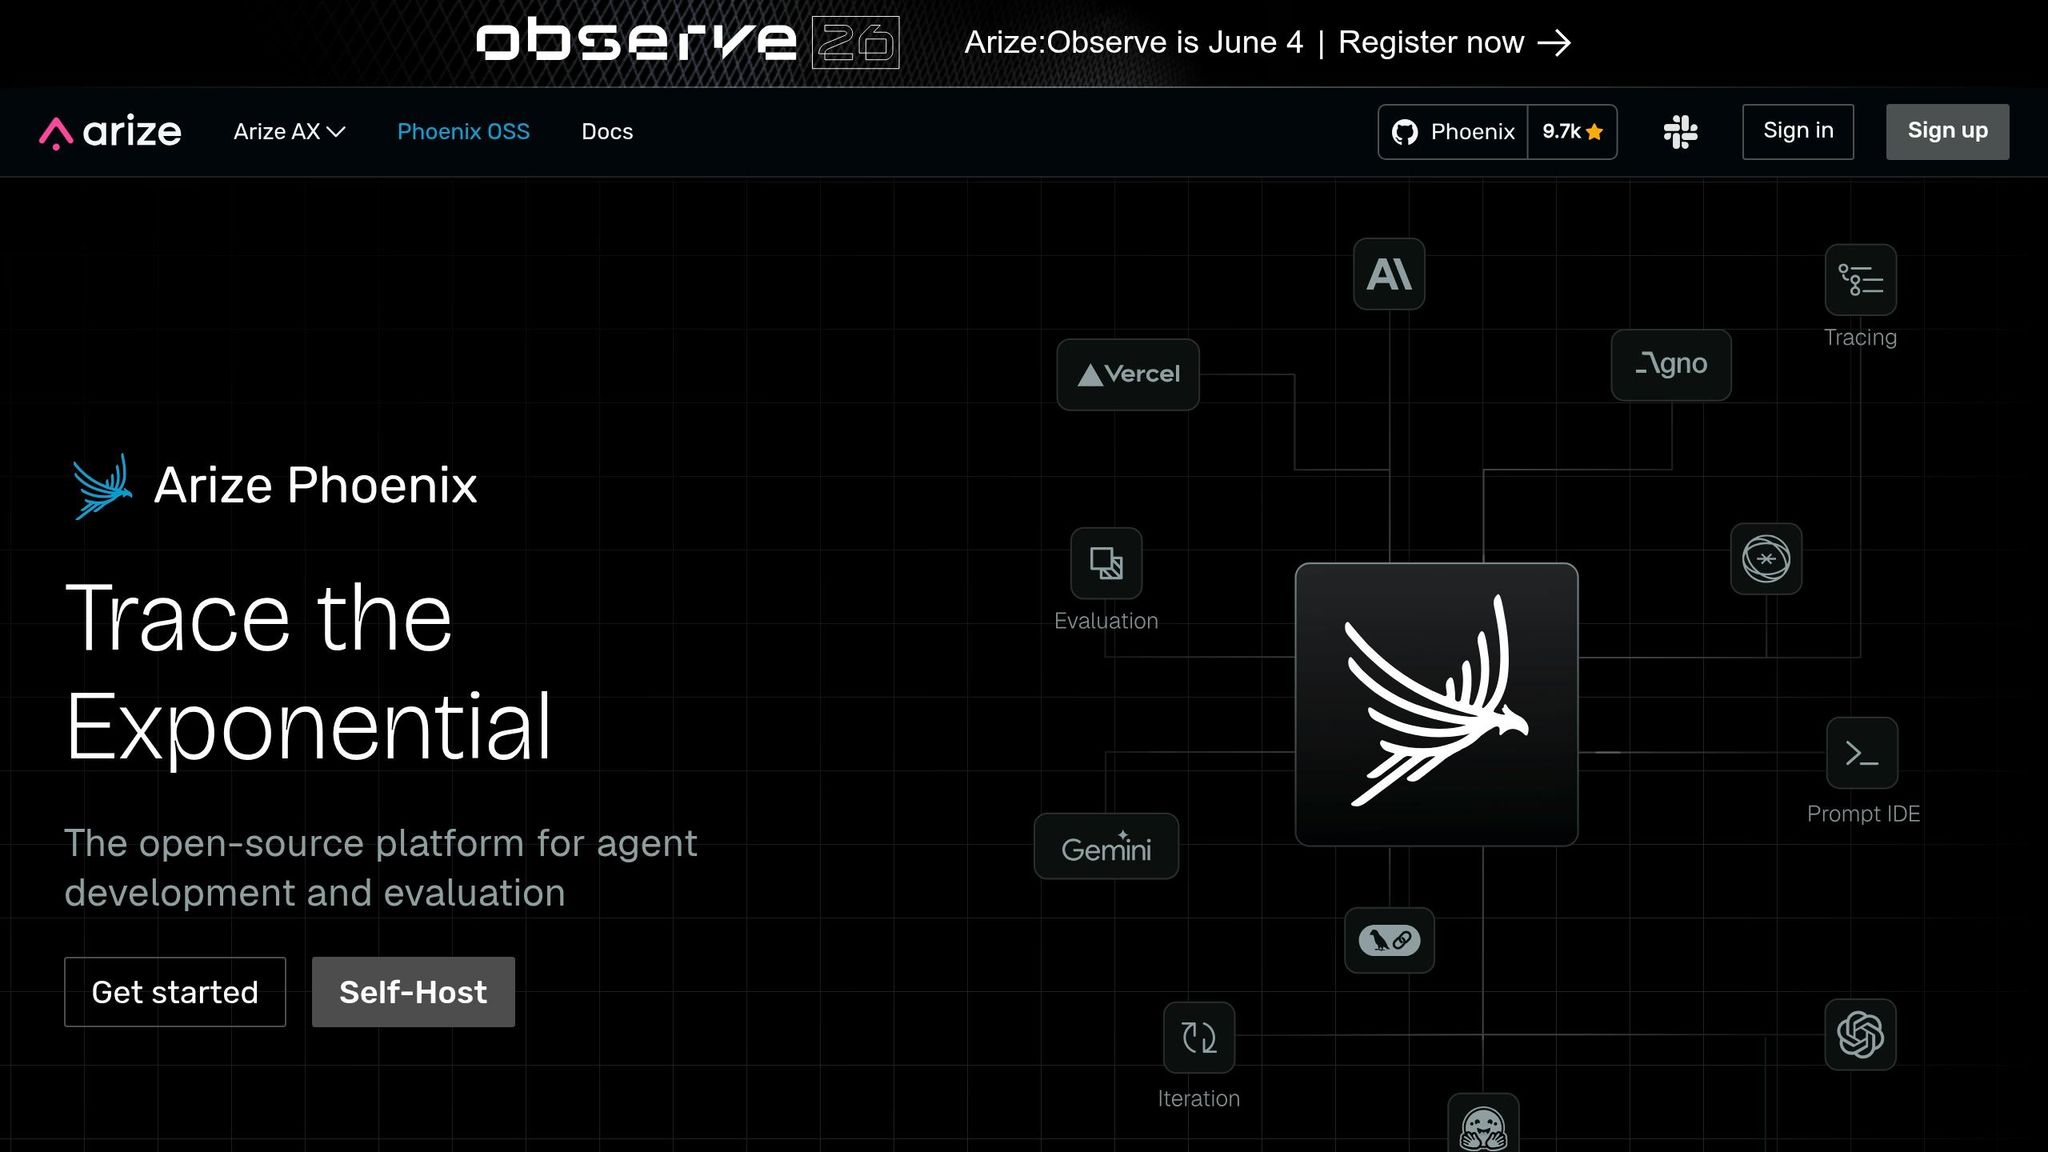This screenshot has height=1152, width=2048.
Task: Click the Register now arrow icon
Action: [x=1554, y=43]
